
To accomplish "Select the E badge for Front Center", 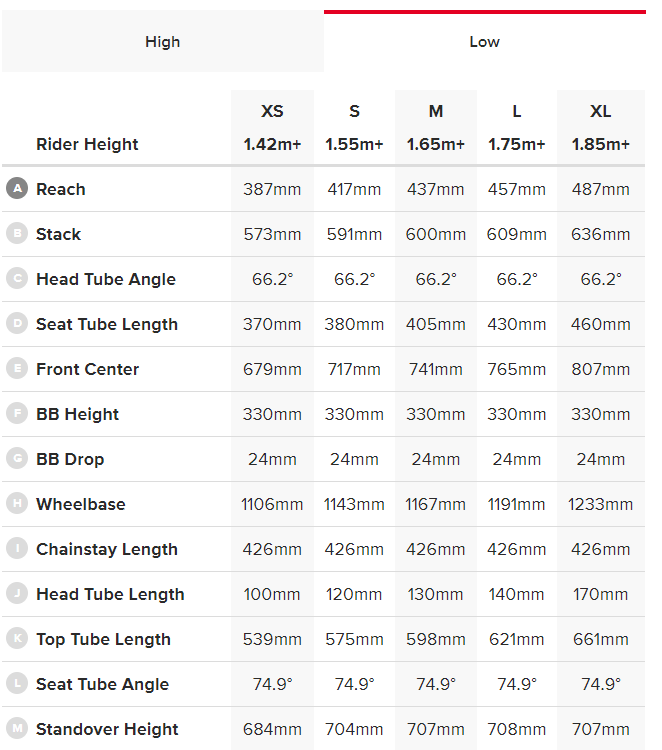I will coord(16,369).
